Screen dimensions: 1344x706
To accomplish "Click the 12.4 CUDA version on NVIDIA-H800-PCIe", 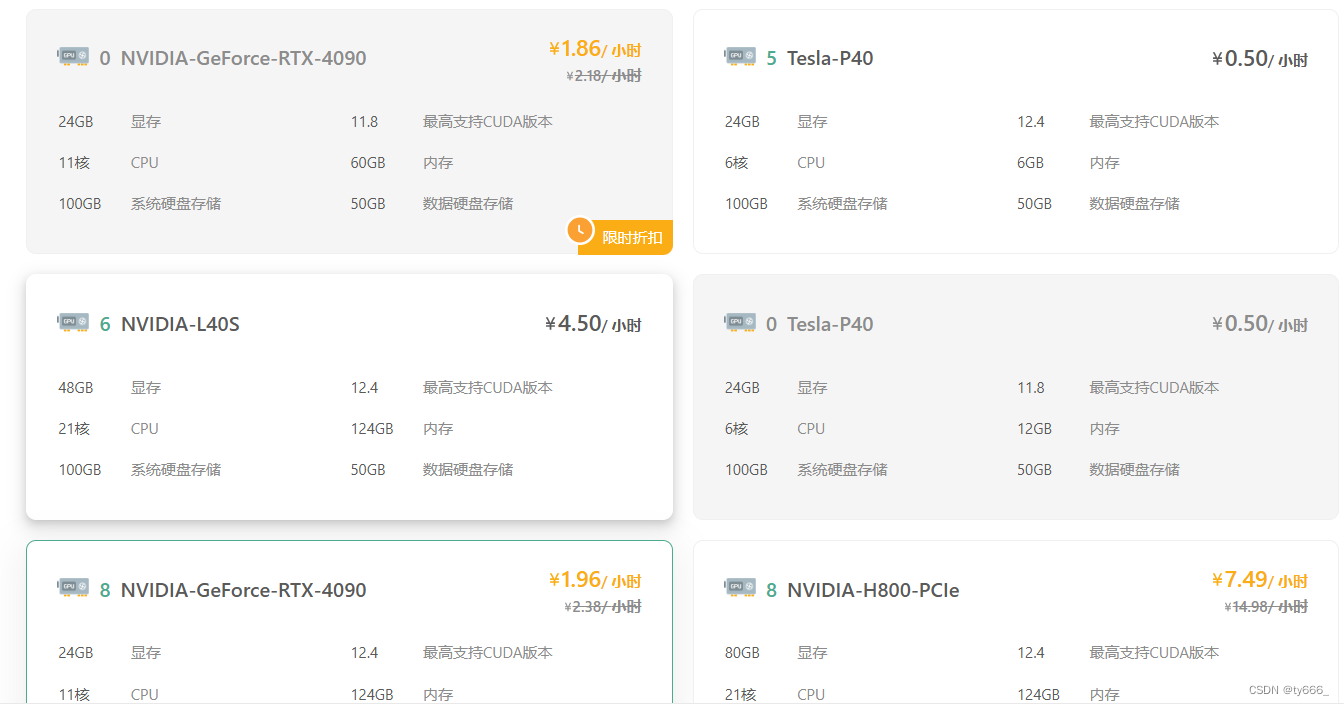I will coord(1031,653).
